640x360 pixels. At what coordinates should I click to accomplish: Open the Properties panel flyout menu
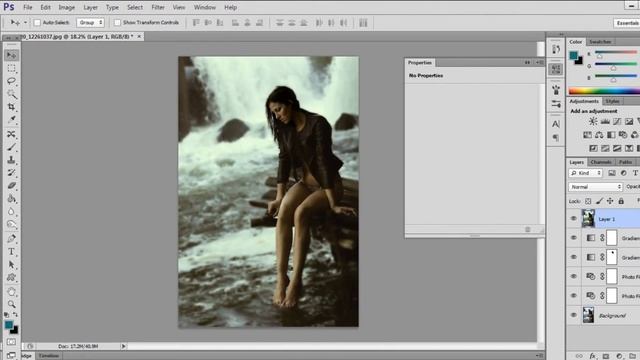539,62
